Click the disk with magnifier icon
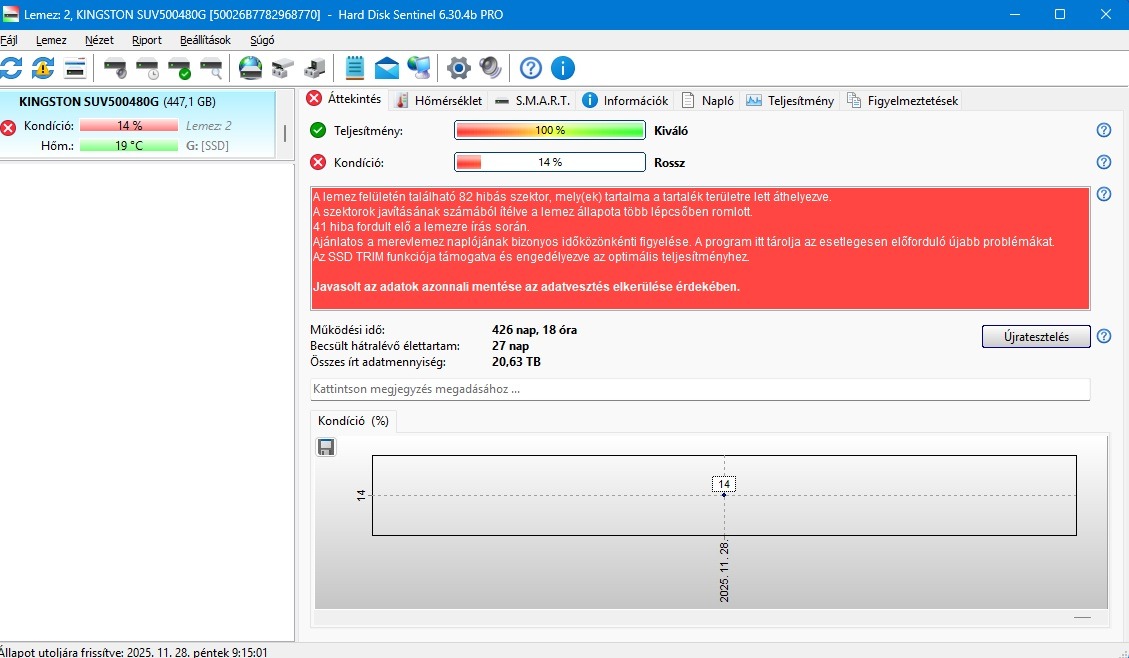1129x658 pixels. click(211, 68)
